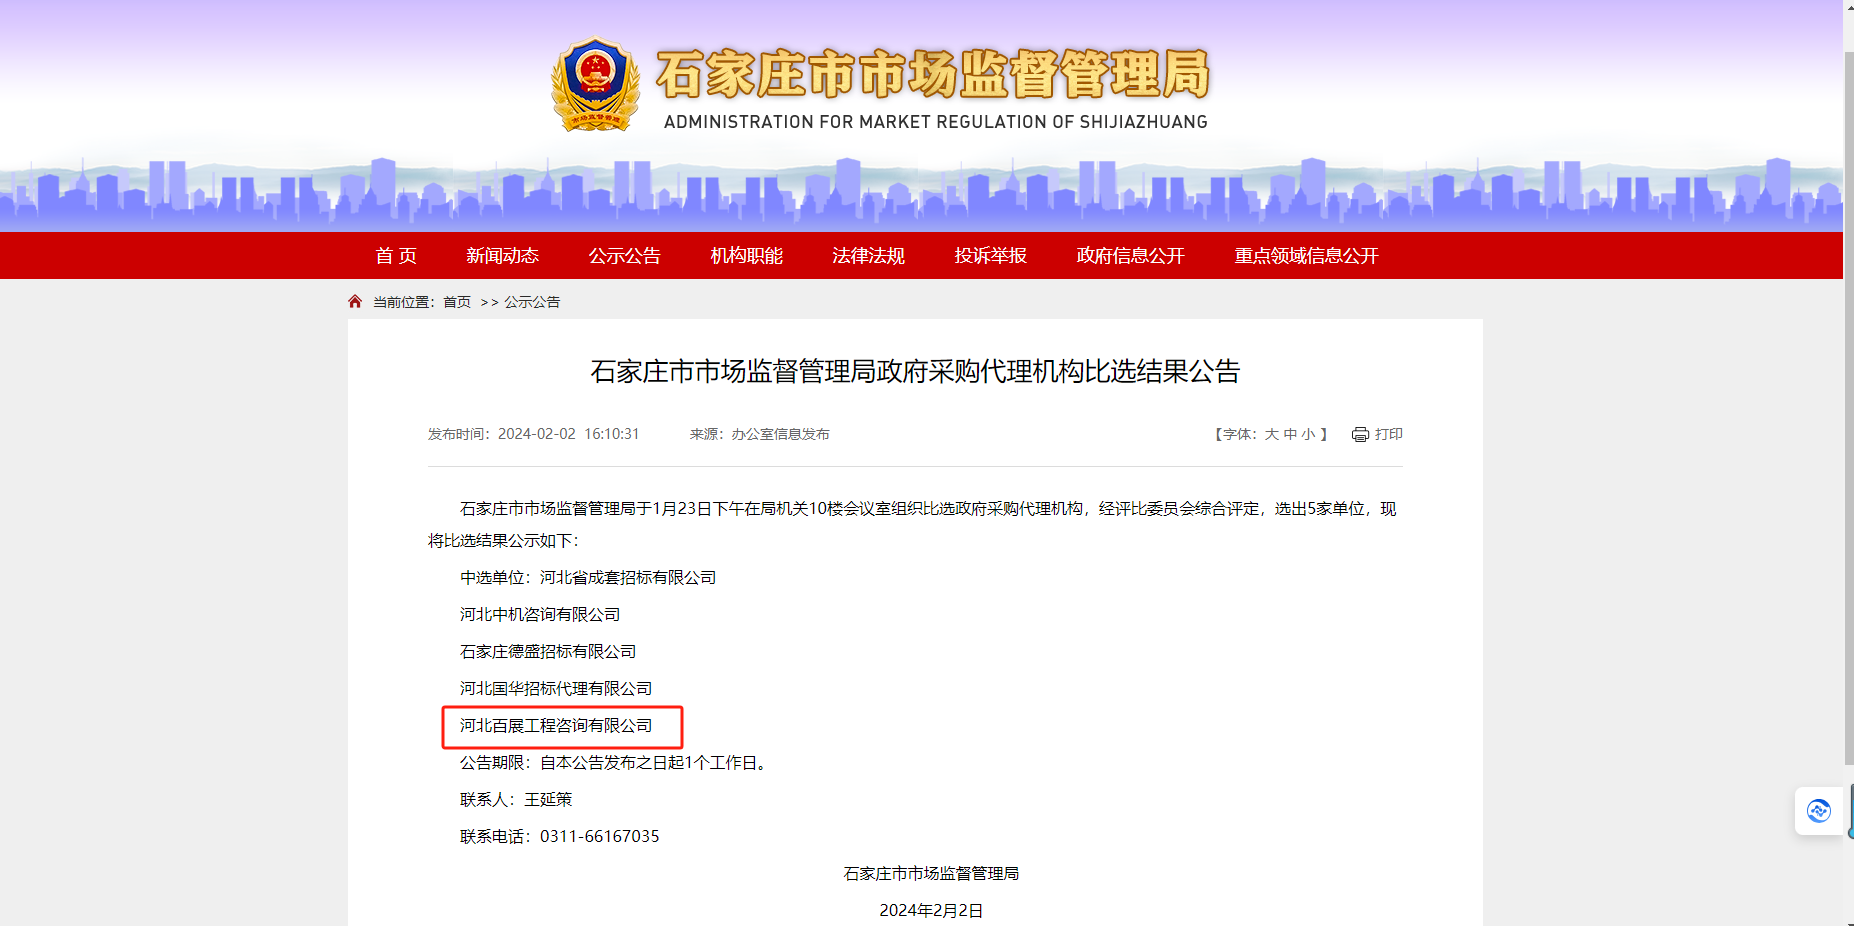Click the date 2024年2月2日
Image resolution: width=1854 pixels, height=926 pixels.
click(931, 911)
